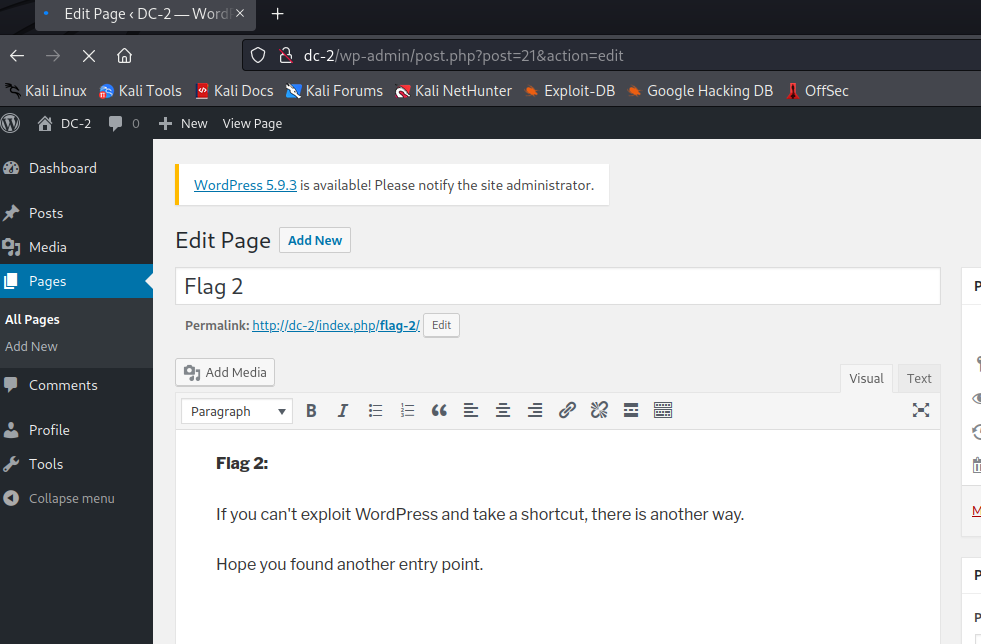This screenshot has height=644, width=981.
Task: Open the New content menu
Action: point(182,123)
